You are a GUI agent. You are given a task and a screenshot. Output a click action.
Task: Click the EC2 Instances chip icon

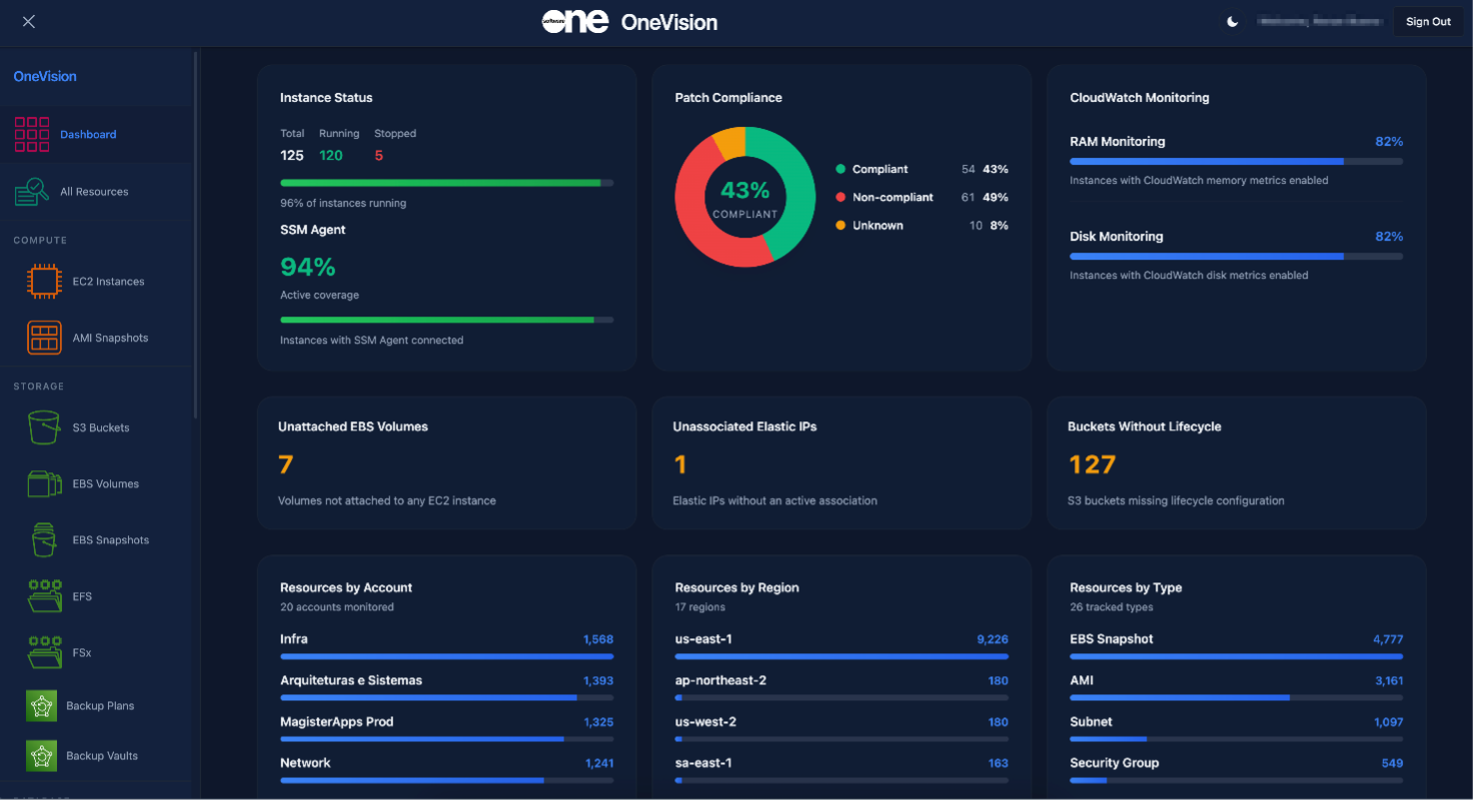(44, 282)
